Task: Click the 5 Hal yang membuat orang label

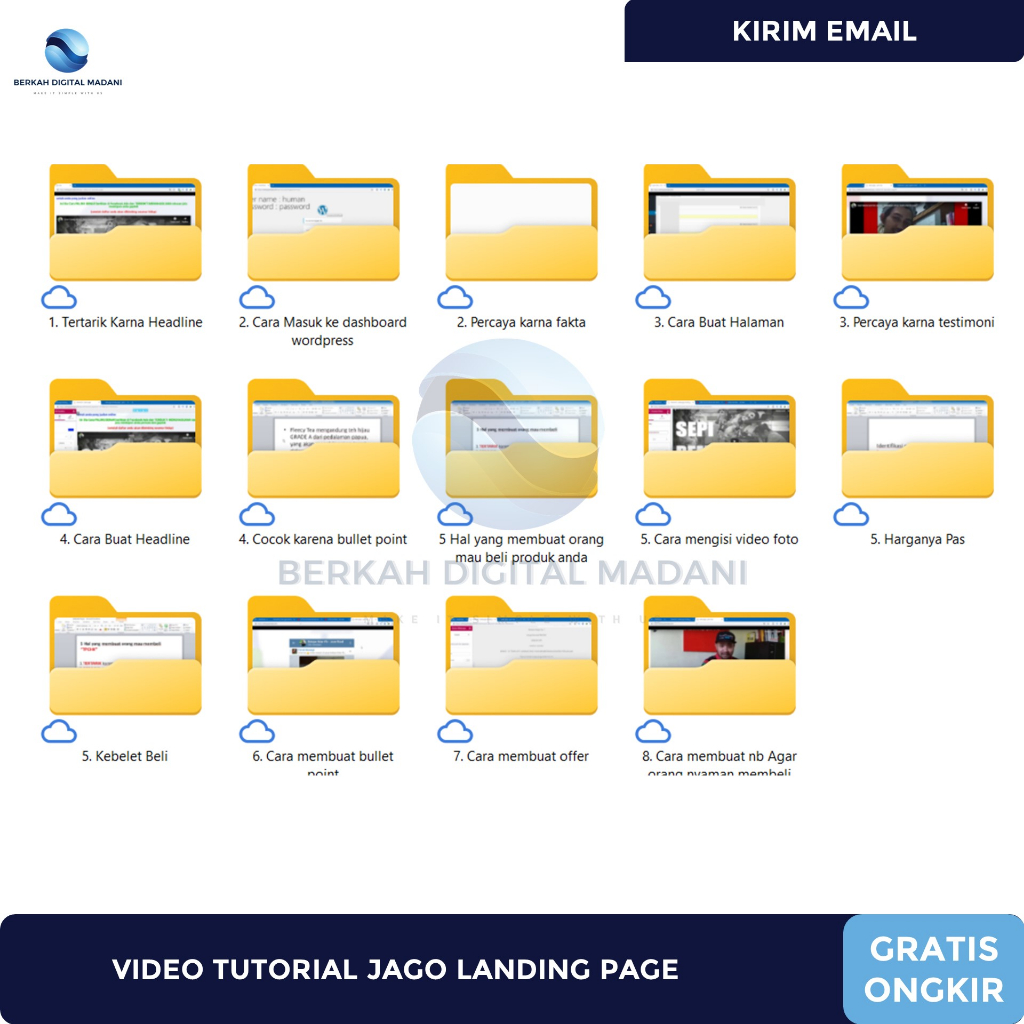Action: click(522, 548)
